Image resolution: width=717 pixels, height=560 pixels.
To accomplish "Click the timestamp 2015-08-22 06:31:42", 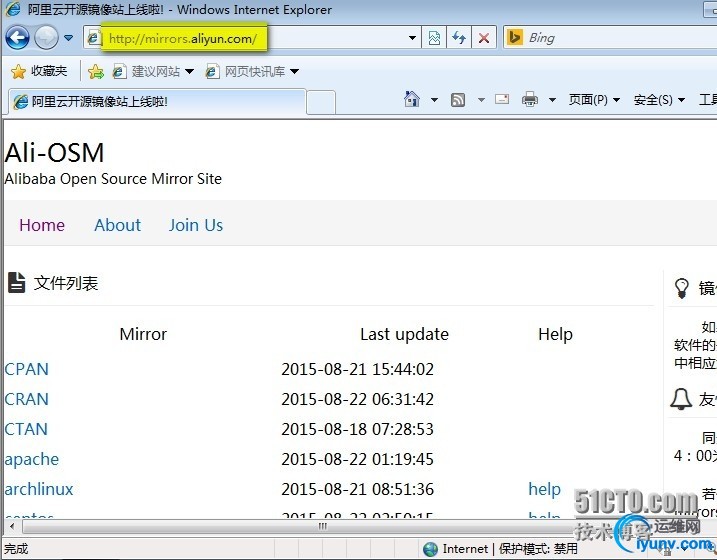I will click(357, 399).
